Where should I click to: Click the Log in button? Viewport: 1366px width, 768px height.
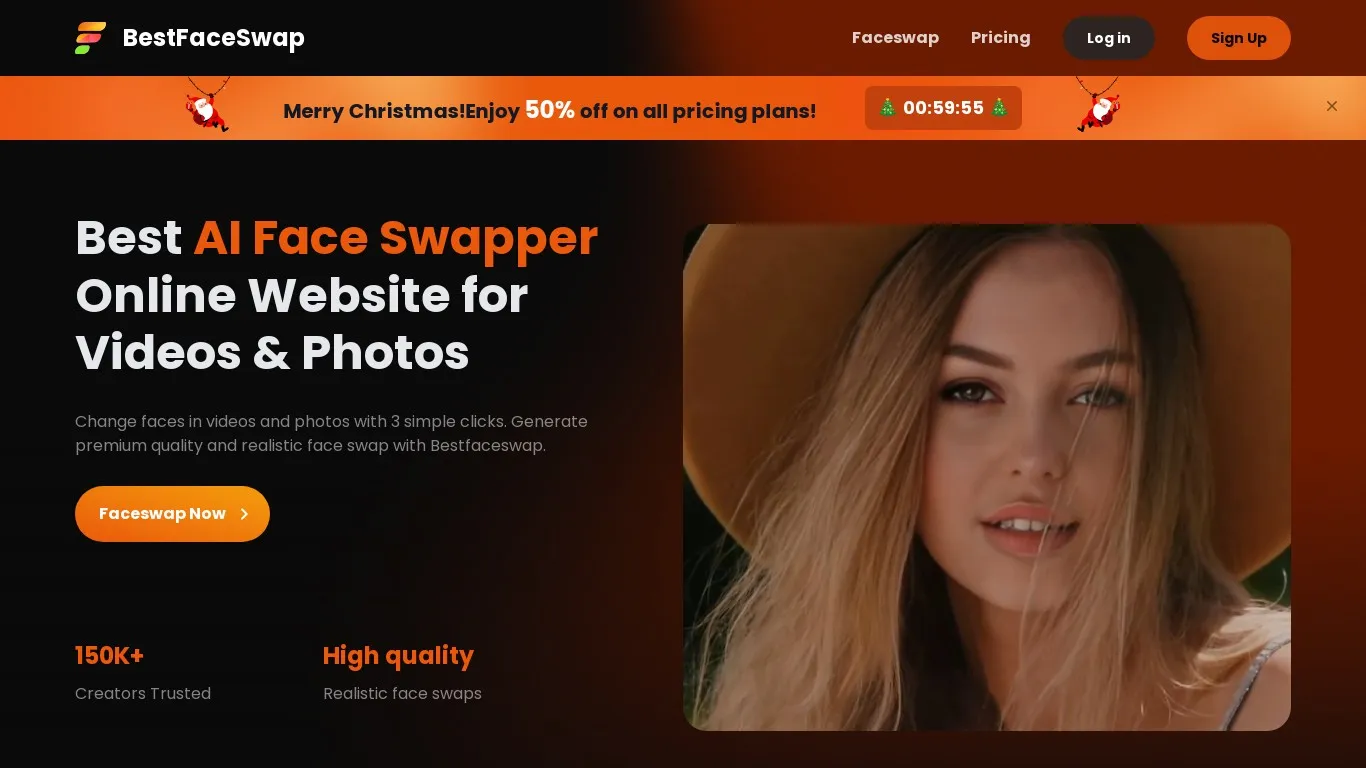pos(1108,38)
